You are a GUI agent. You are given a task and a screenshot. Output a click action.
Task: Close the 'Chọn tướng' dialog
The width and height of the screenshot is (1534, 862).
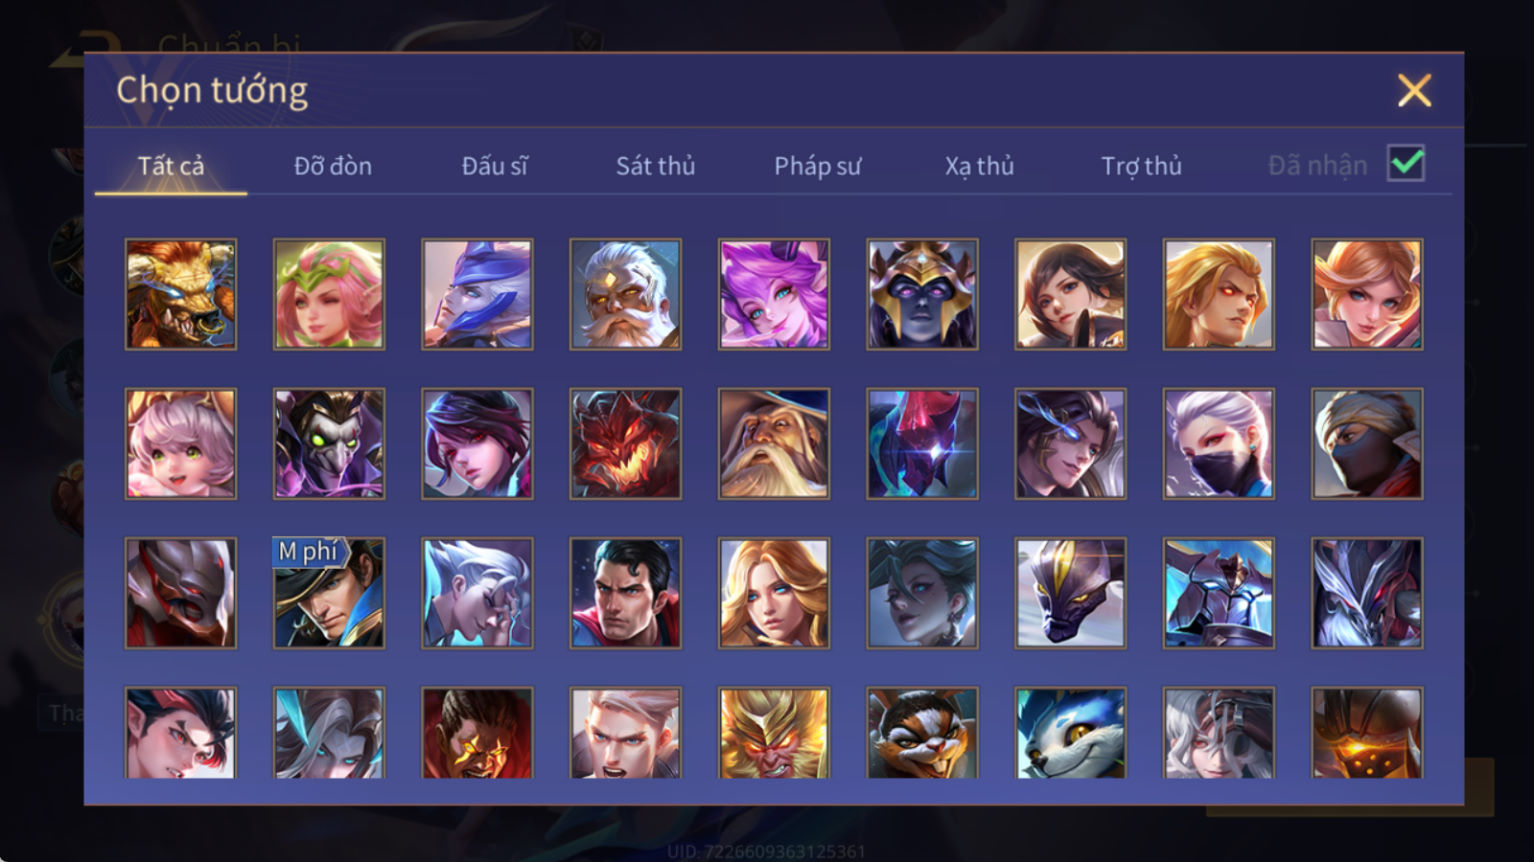[x=1414, y=90]
